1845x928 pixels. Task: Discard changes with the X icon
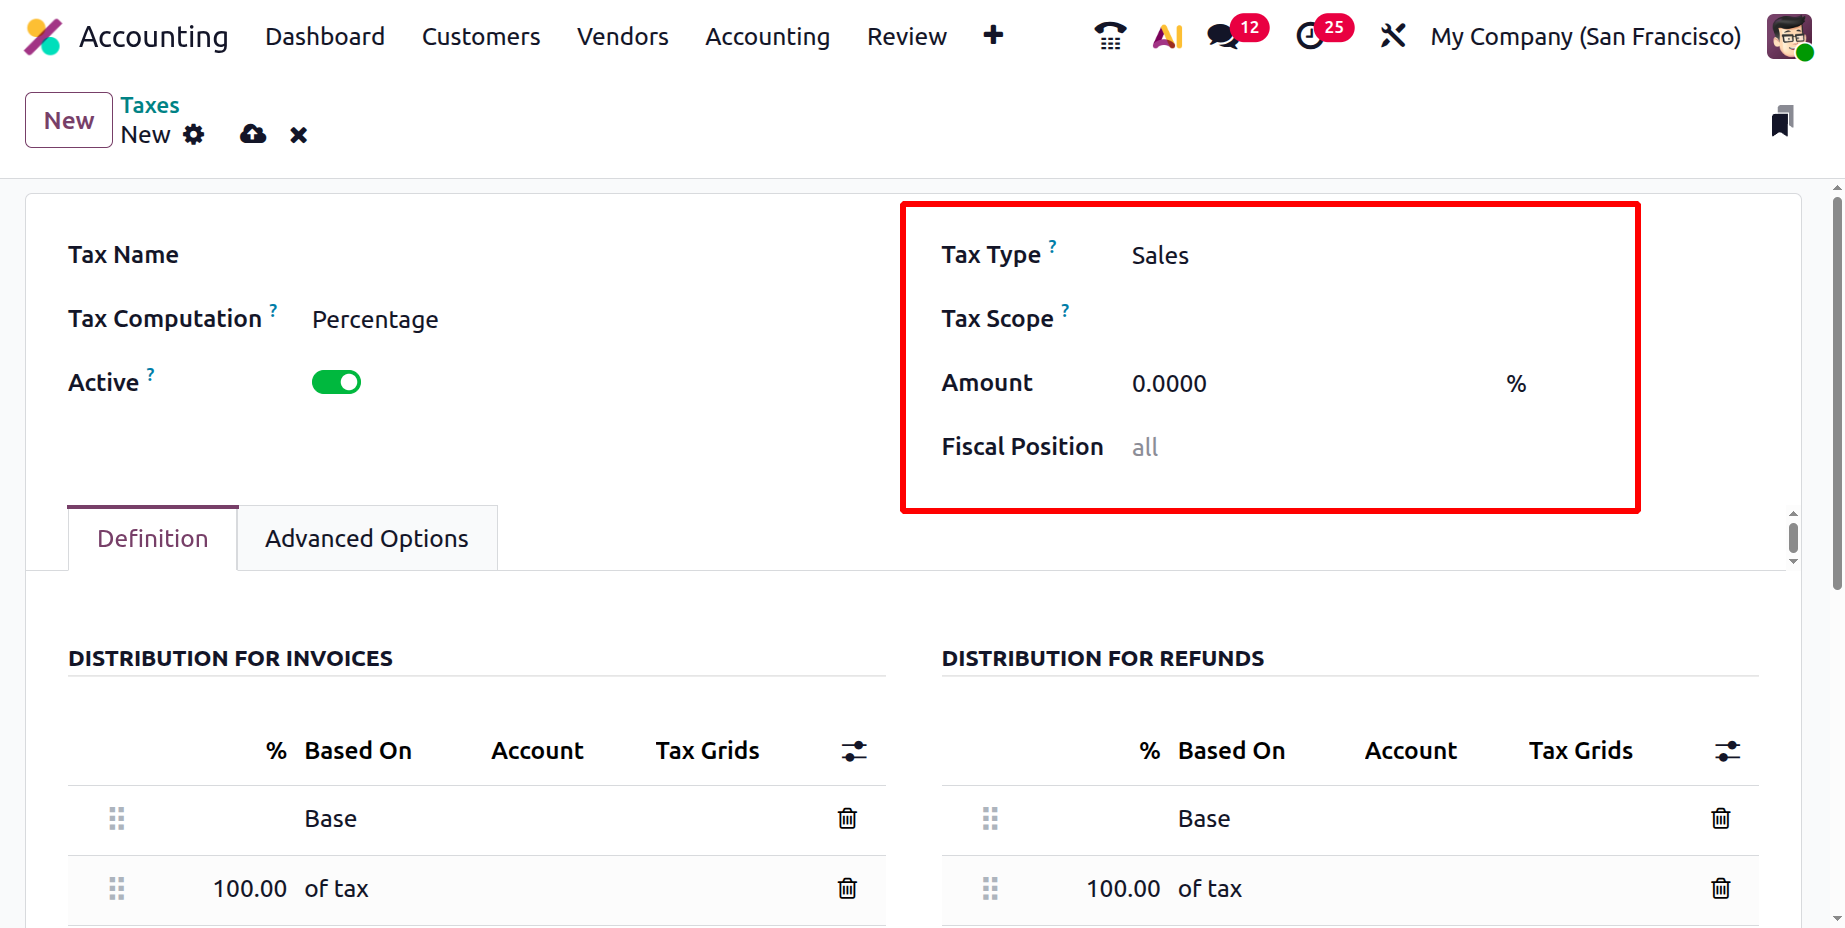[x=298, y=135]
